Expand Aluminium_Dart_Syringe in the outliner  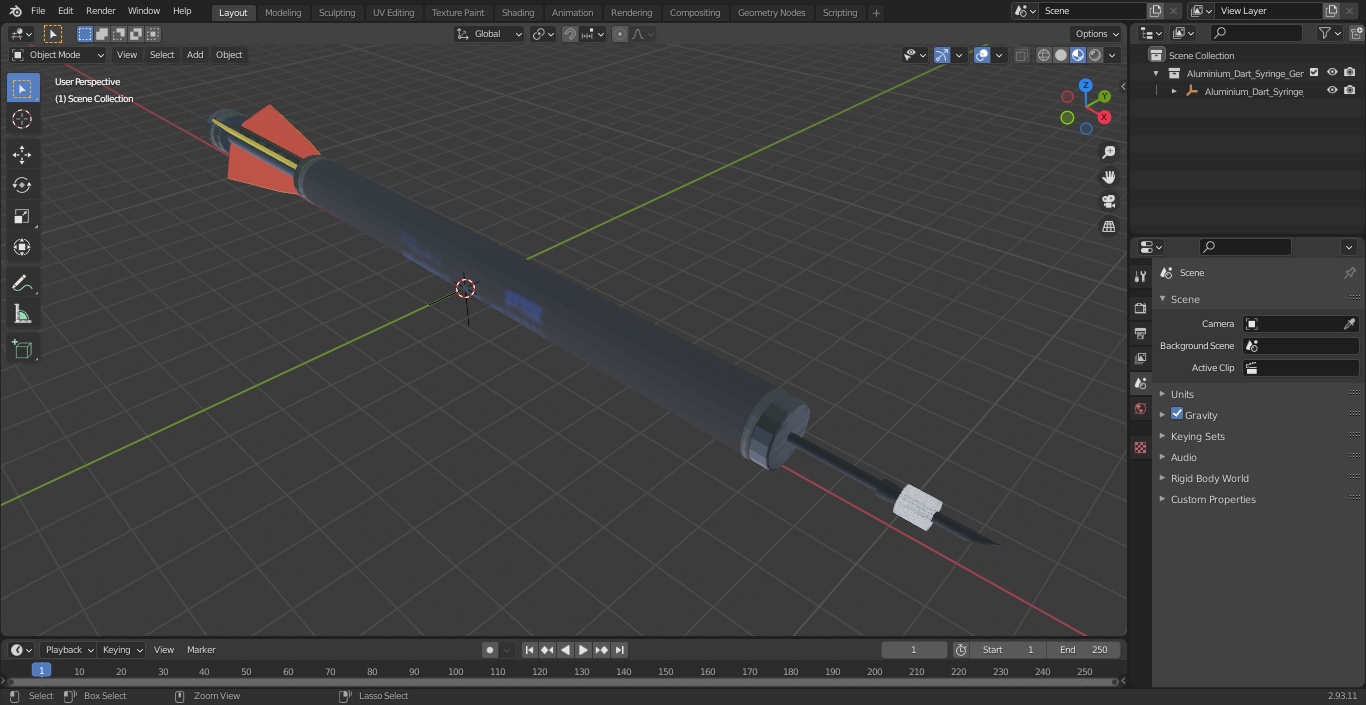point(1174,91)
